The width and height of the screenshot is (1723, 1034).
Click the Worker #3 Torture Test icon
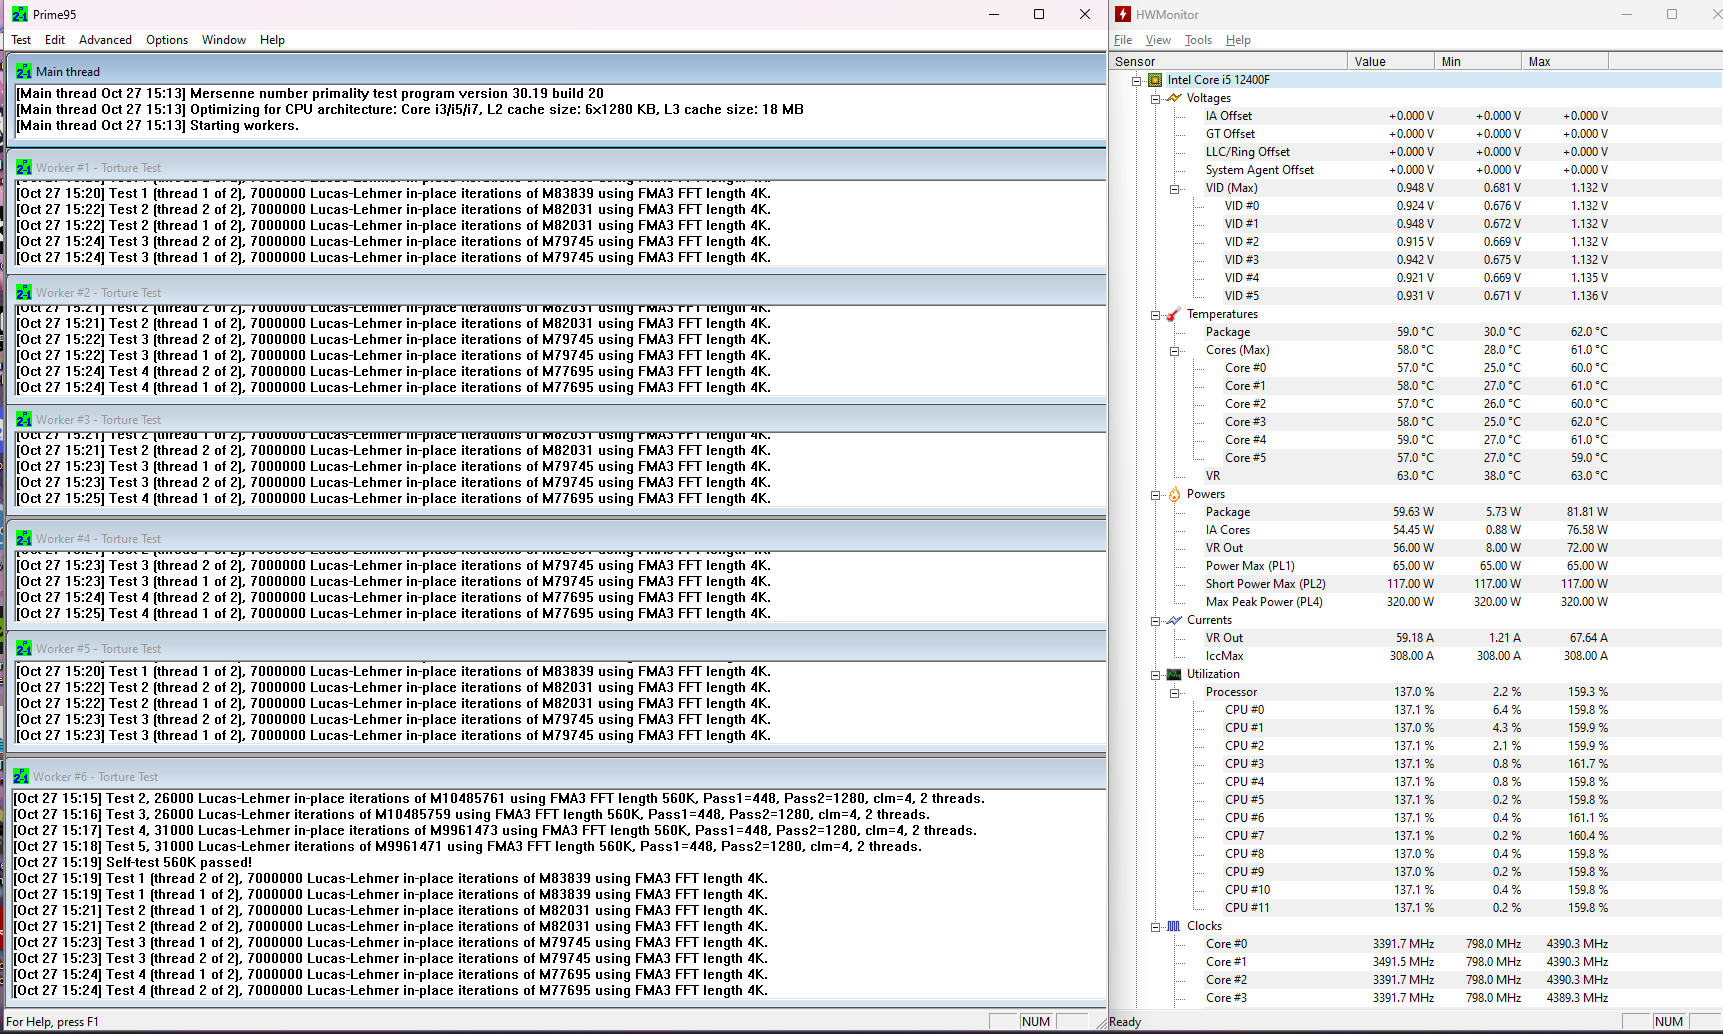(x=23, y=420)
